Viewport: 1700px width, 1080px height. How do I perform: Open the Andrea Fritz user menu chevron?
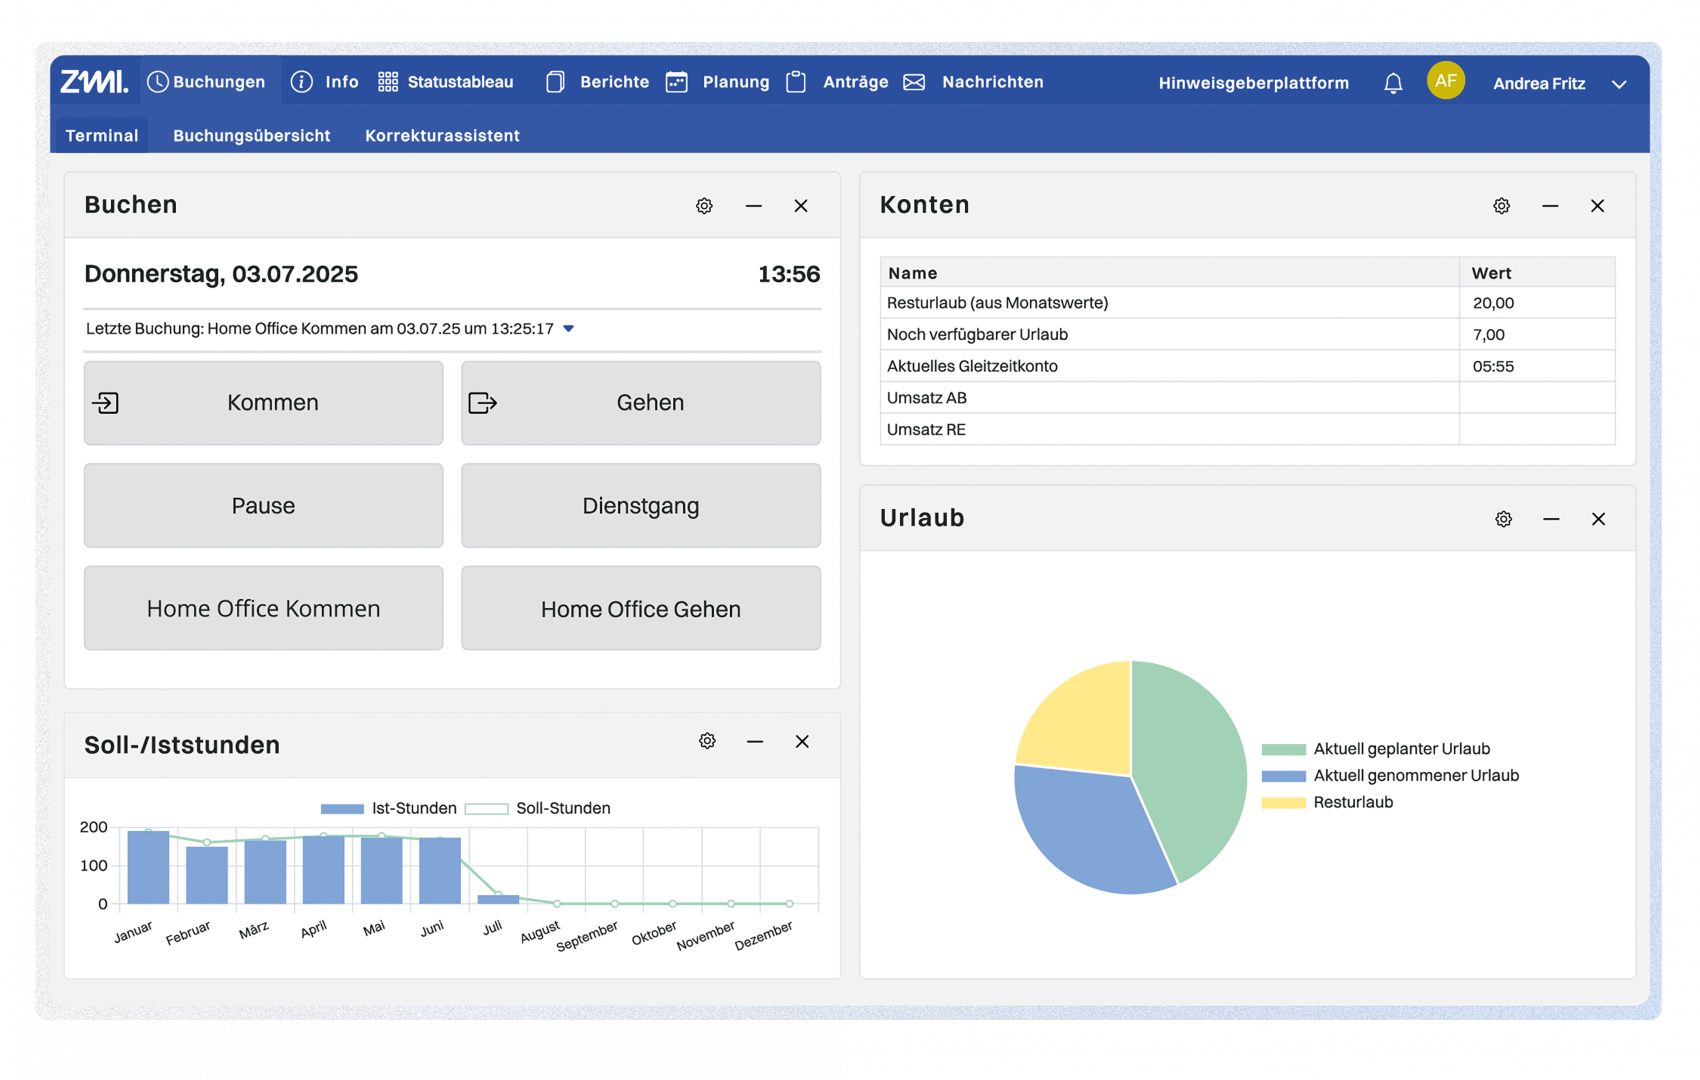click(x=1619, y=84)
